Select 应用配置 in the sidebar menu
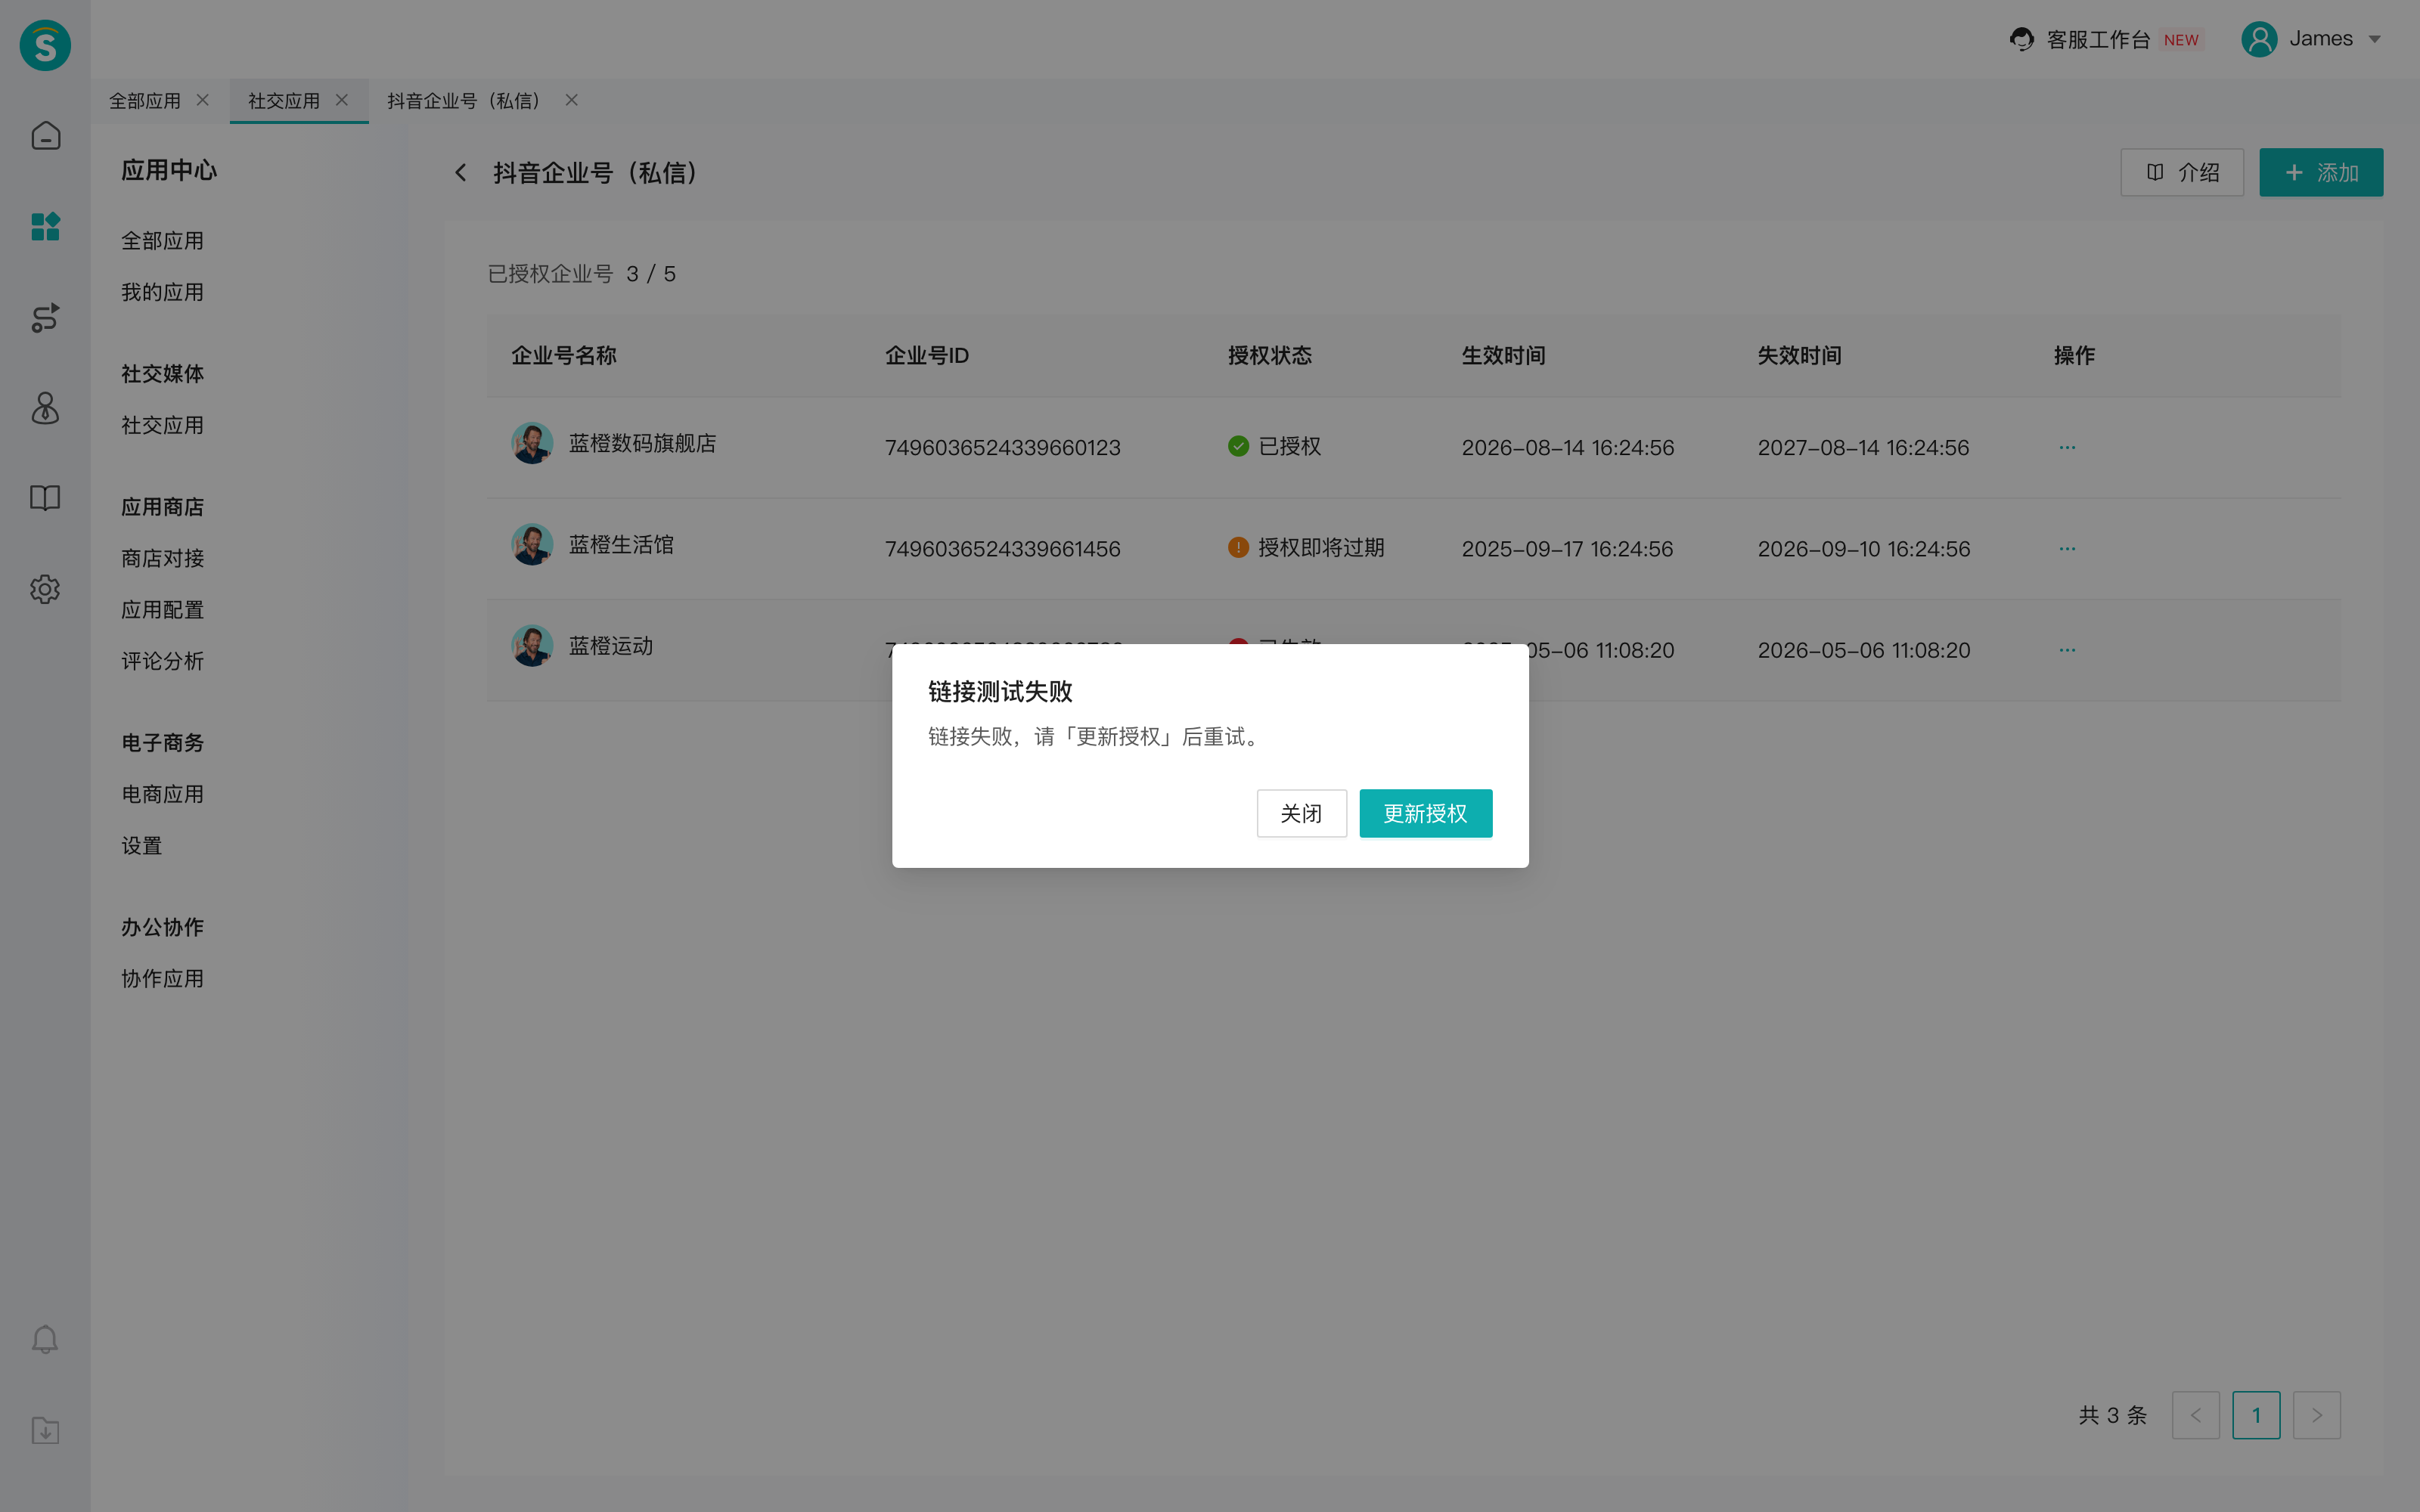Image resolution: width=2420 pixels, height=1512 pixels. 162,610
